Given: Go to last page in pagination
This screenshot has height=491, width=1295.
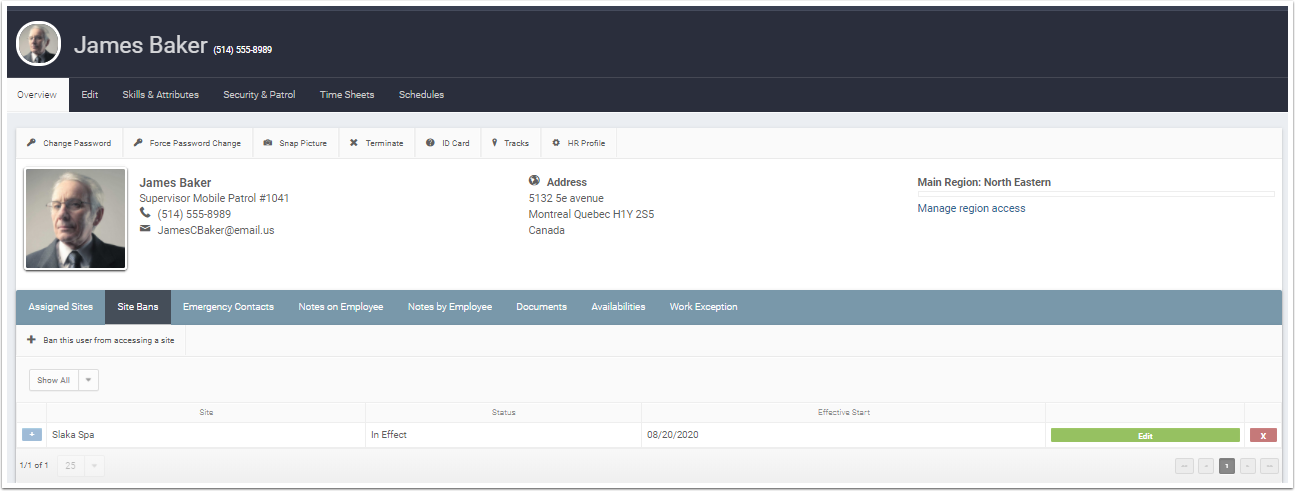Looking at the screenshot, I should pos(1269,466).
